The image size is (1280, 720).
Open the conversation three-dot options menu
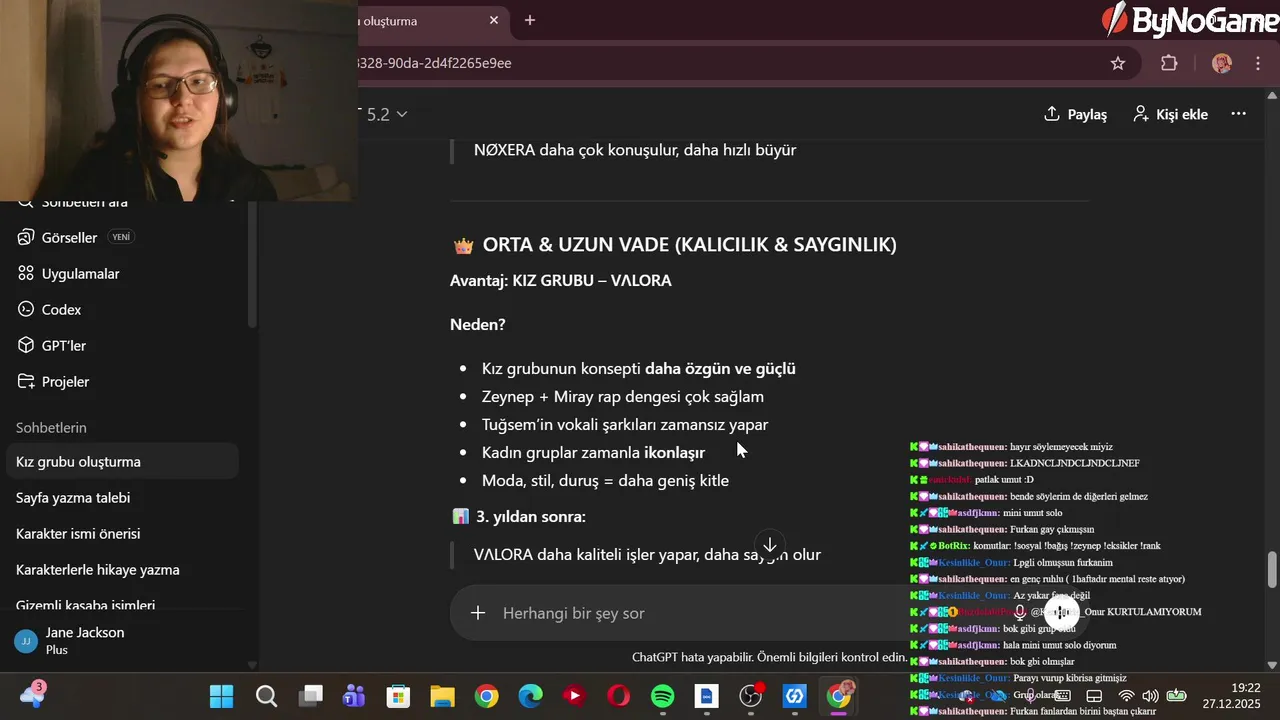tap(1238, 114)
